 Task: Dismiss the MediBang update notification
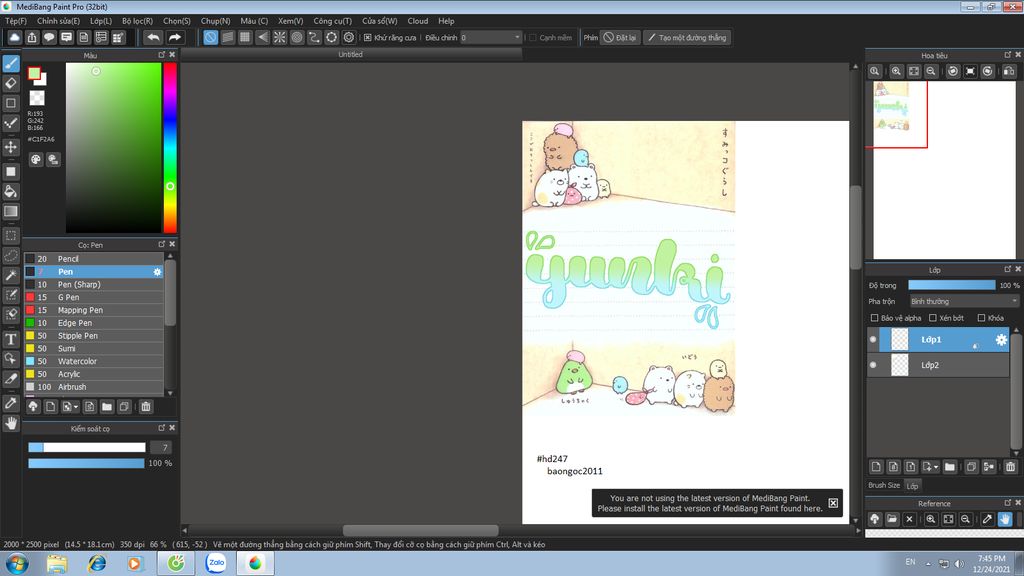point(833,503)
